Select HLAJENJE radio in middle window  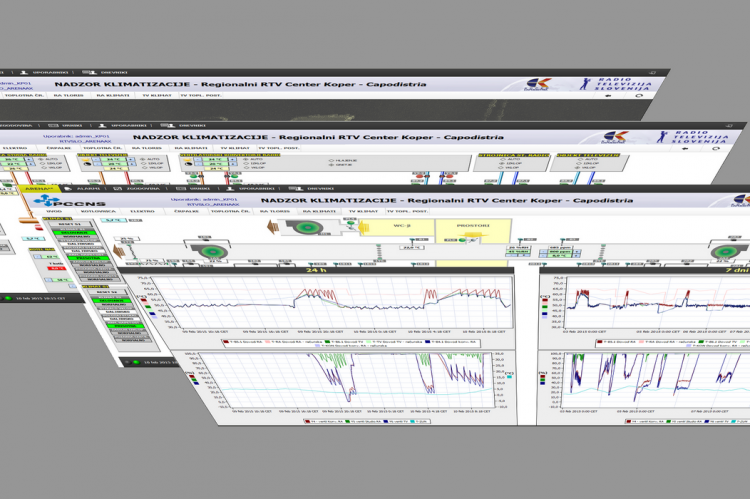click(x=331, y=160)
